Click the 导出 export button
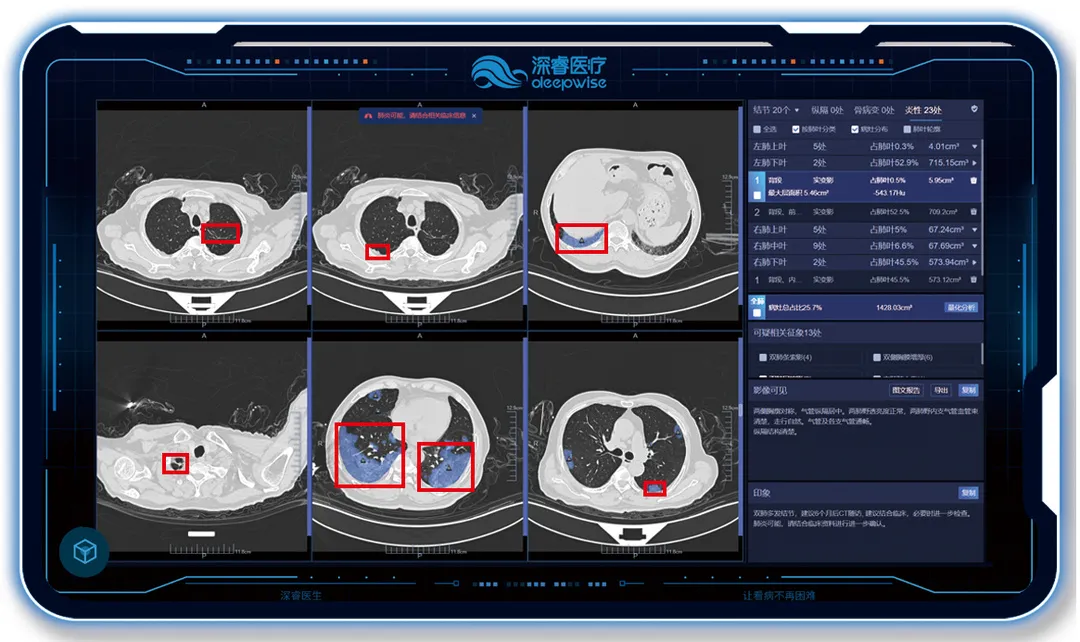This screenshot has height=642, width=1080. click(940, 390)
